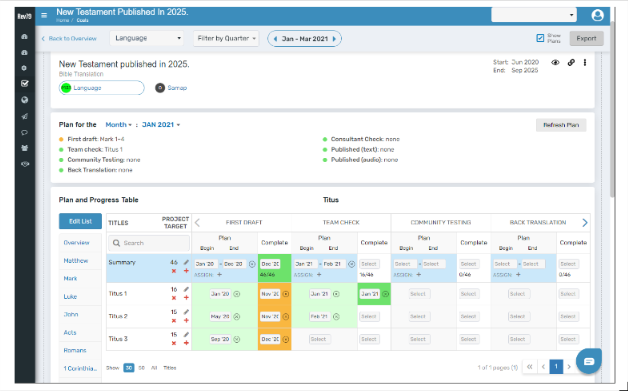Open the JAN 2021 month dropdown

pyautogui.click(x=161, y=125)
